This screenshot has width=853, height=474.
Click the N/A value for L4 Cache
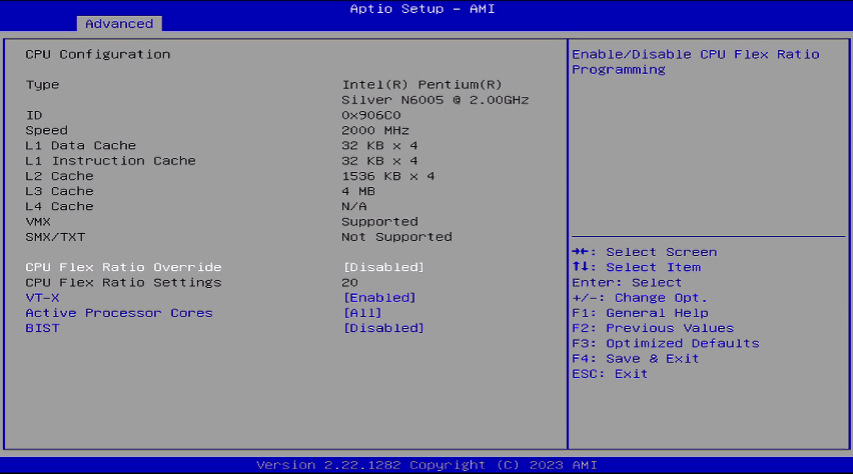354,207
